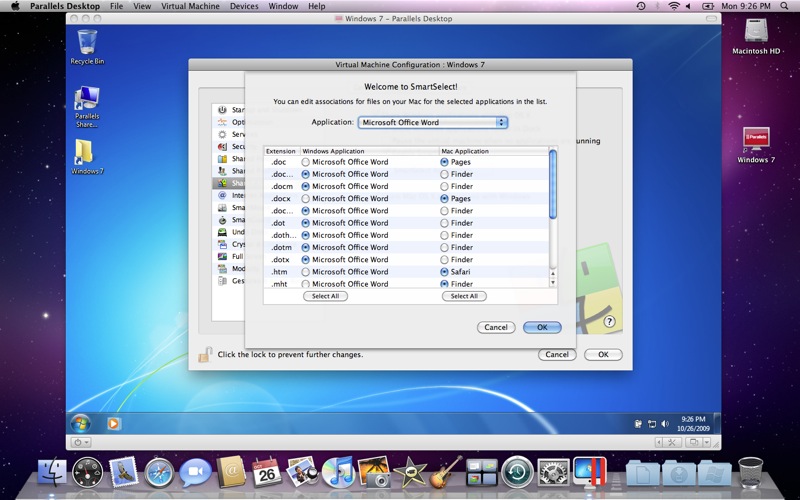The width and height of the screenshot is (800, 500).
Task: Launch Windows Media Player from the taskbar
Action: pos(113,423)
